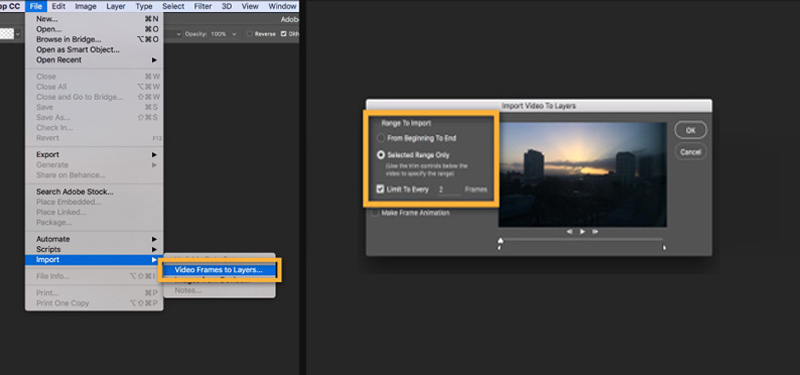Screen dimensions: 800x375
Task: Open the 3D menu
Action: pos(227,6)
